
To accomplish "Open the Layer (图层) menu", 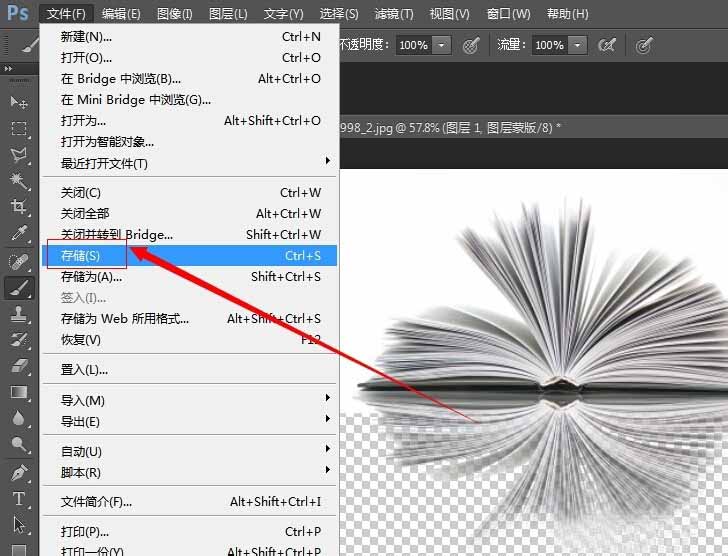I will pos(228,13).
